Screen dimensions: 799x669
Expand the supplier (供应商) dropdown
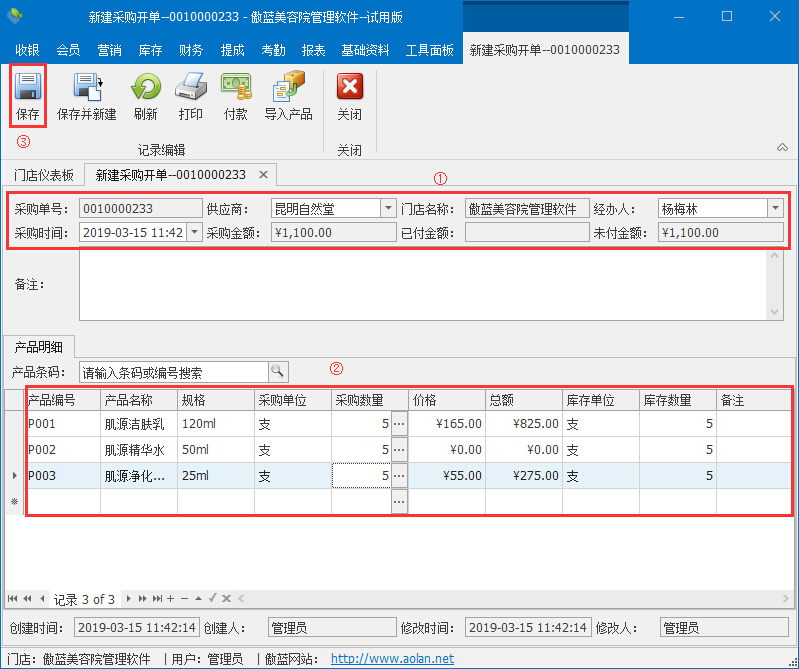[388, 208]
